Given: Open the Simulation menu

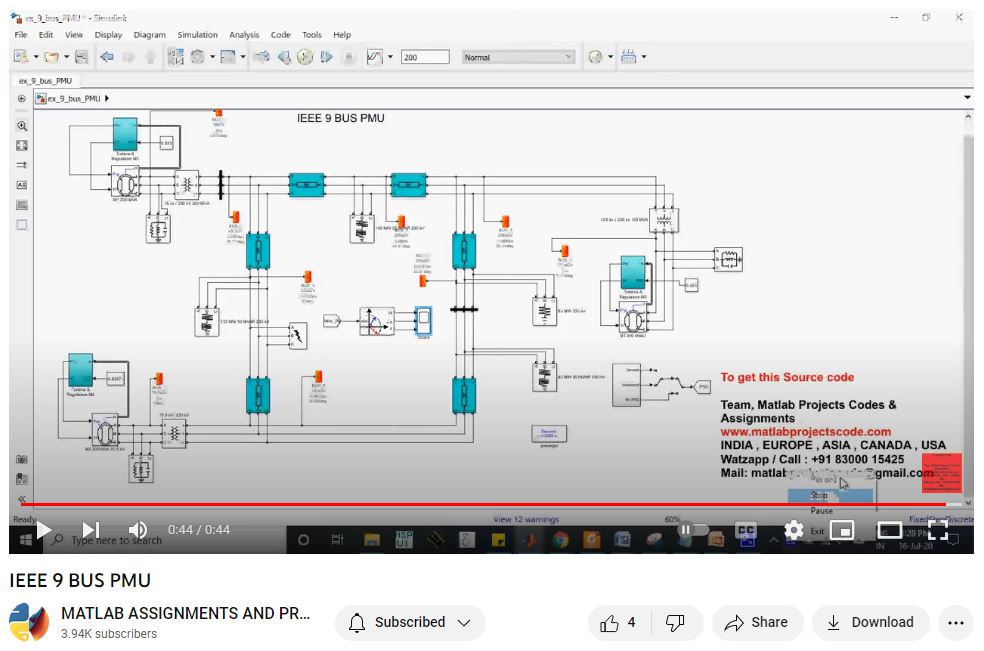Looking at the screenshot, I should tap(198, 35).
